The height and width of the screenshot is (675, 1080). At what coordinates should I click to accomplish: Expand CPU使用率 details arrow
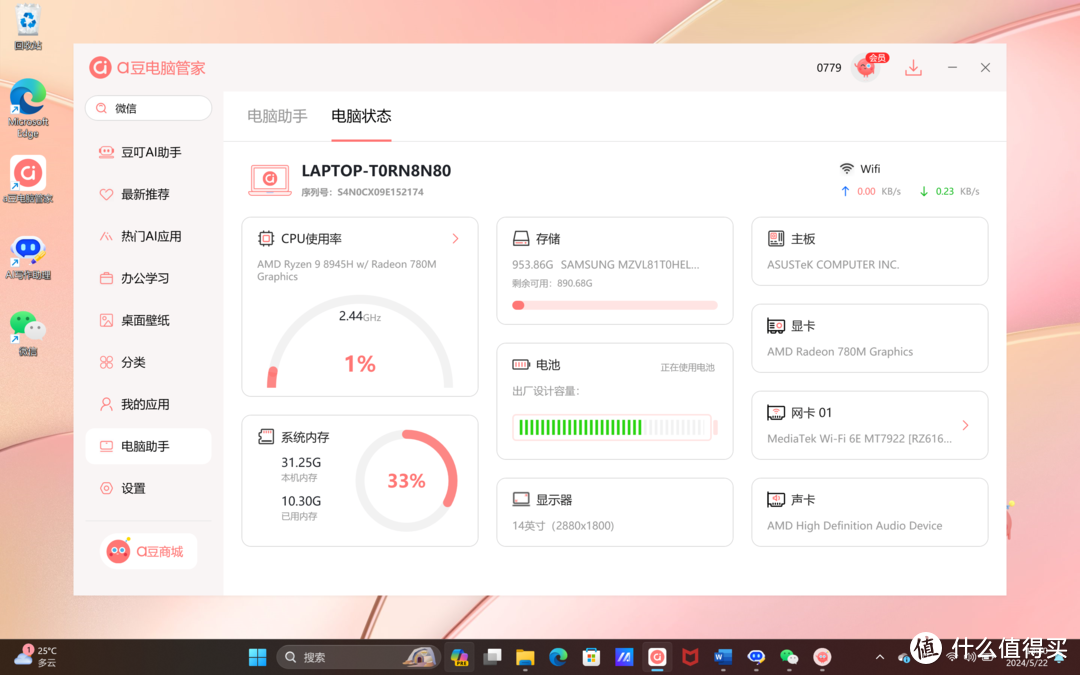pyautogui.click(x=455, y=238)
